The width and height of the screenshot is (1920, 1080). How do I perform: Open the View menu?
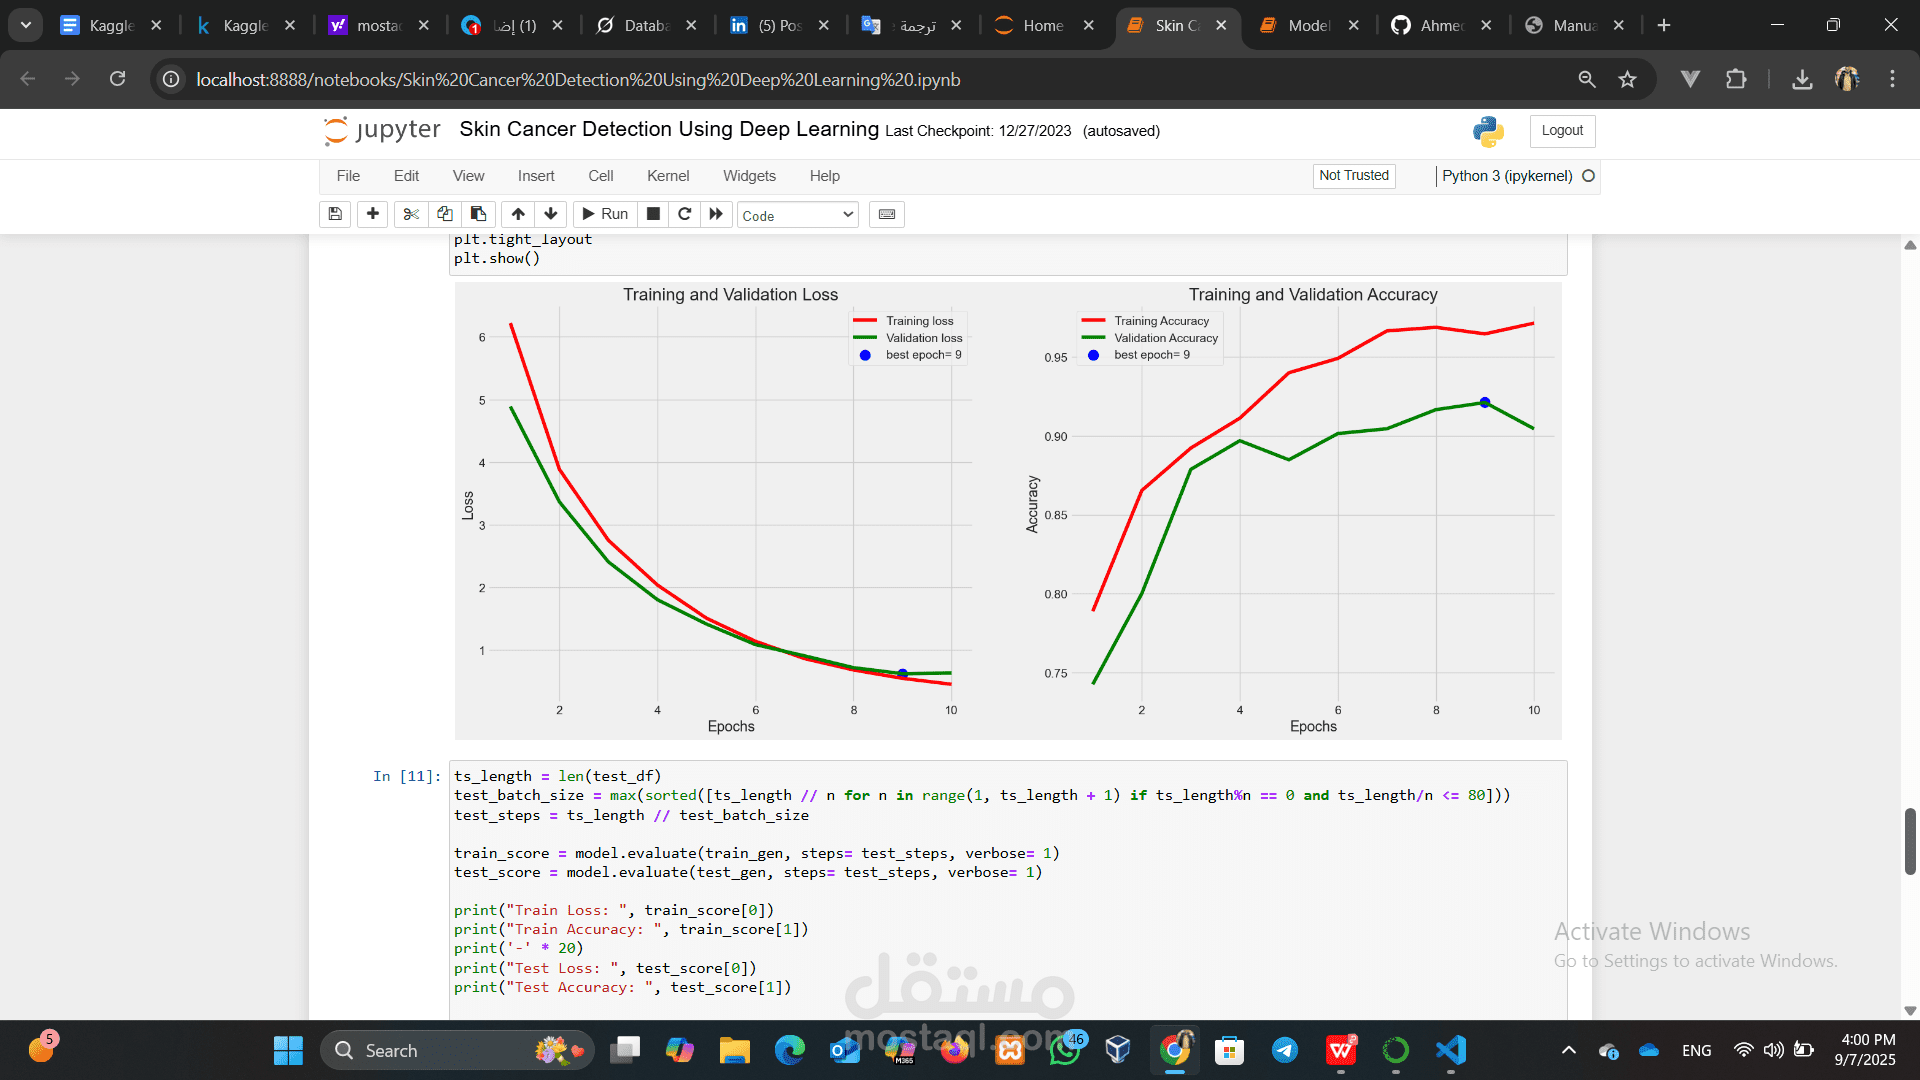tap(468, 176)
